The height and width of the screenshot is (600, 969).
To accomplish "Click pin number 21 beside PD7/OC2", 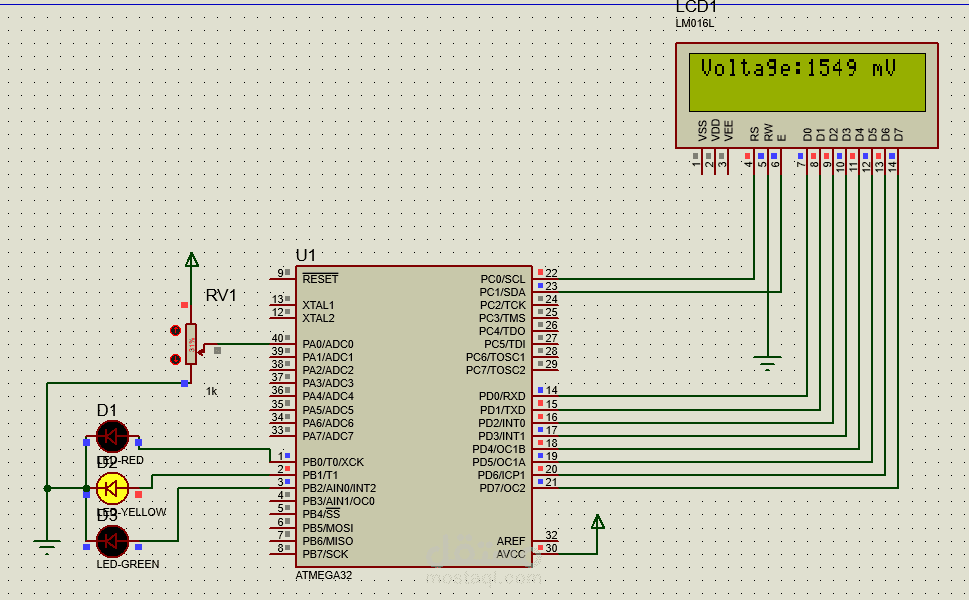I will pyautogui.click(x=551, y=483).
